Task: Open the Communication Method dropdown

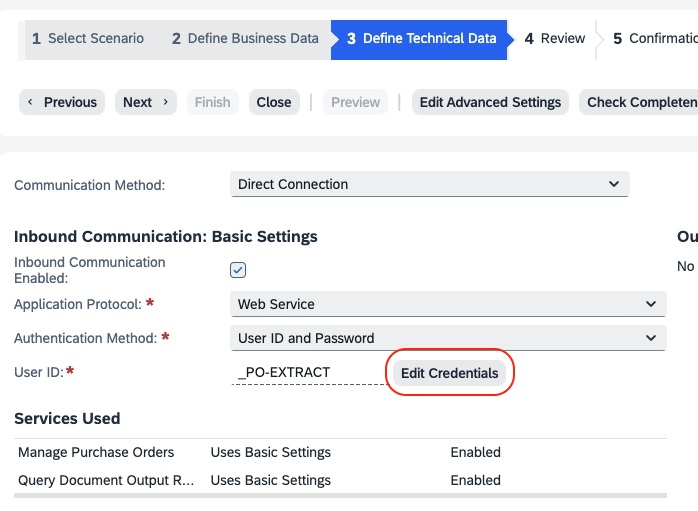Action: pyautogui.click(x=430, y=184)
